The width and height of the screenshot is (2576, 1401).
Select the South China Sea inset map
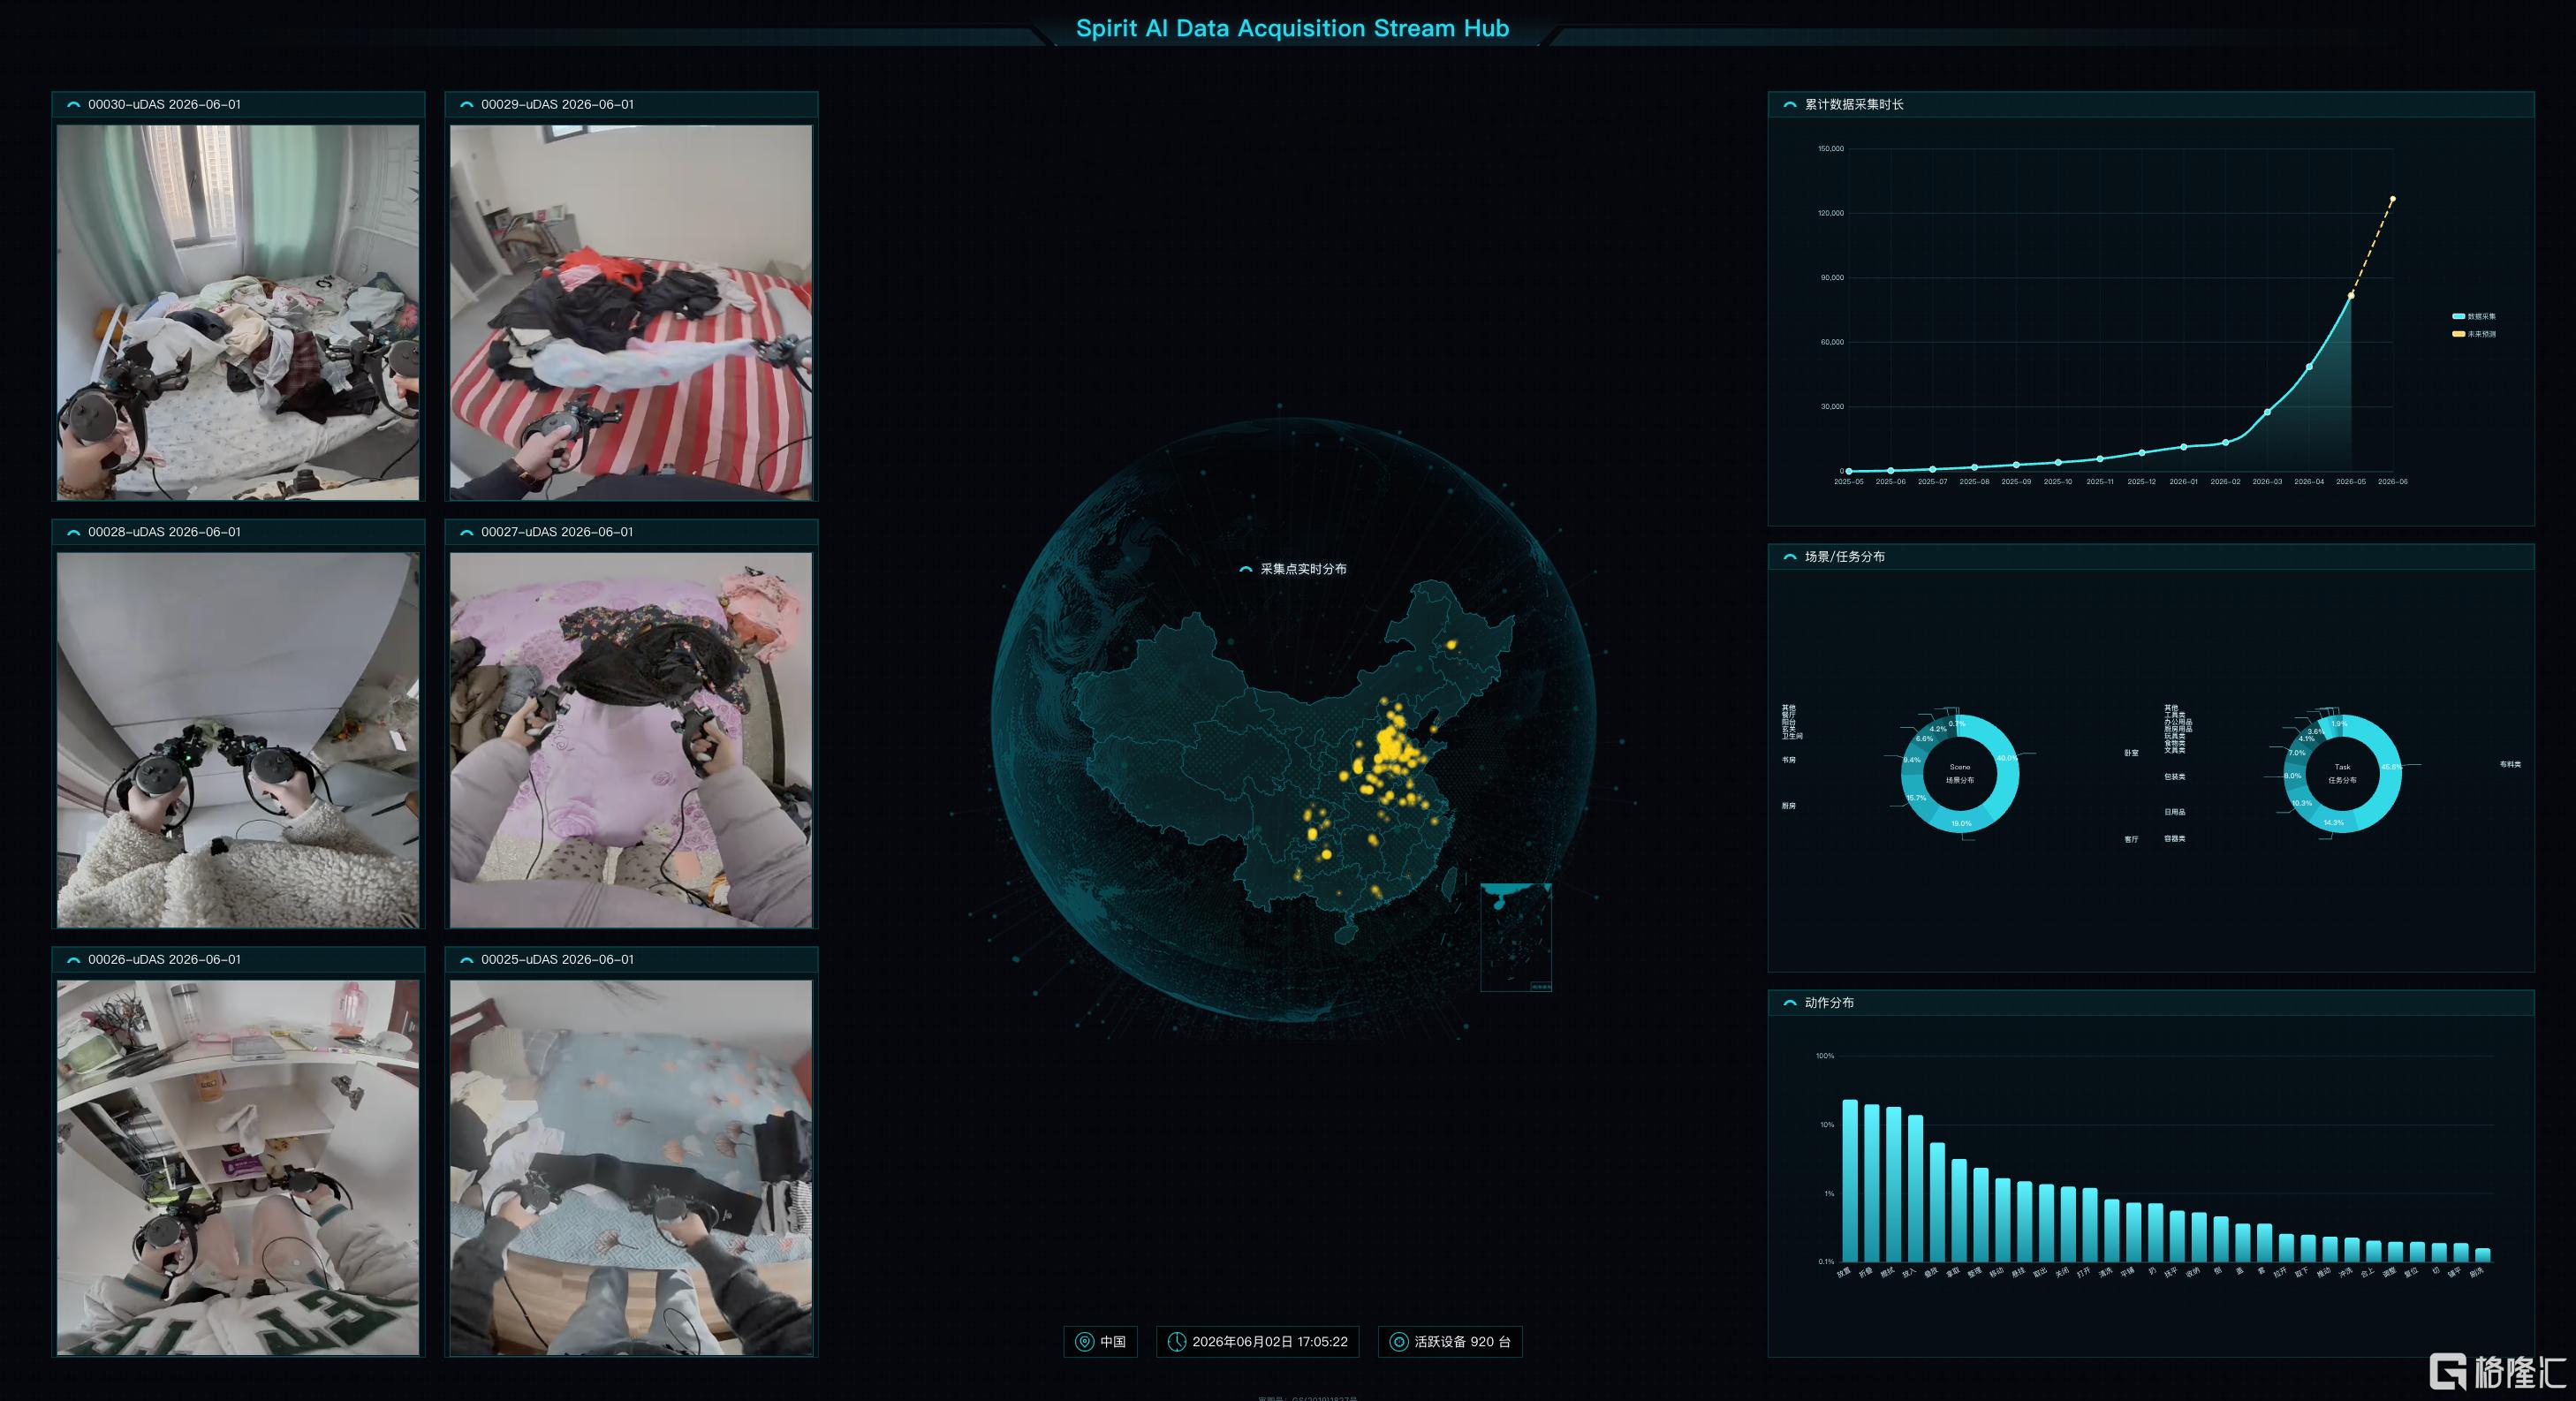pyautogui.click(x=1516, y=937)
